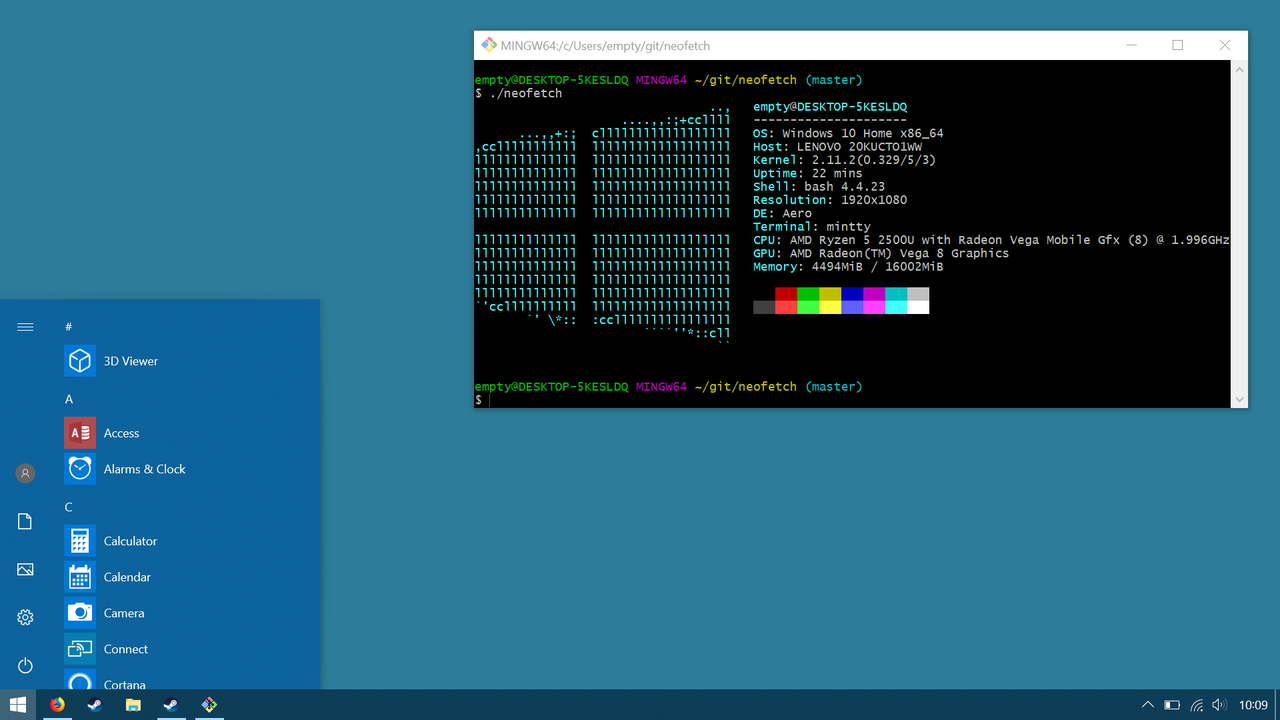Open the volume control in the tray
Screen dimensions: 1280x720
1219,705
